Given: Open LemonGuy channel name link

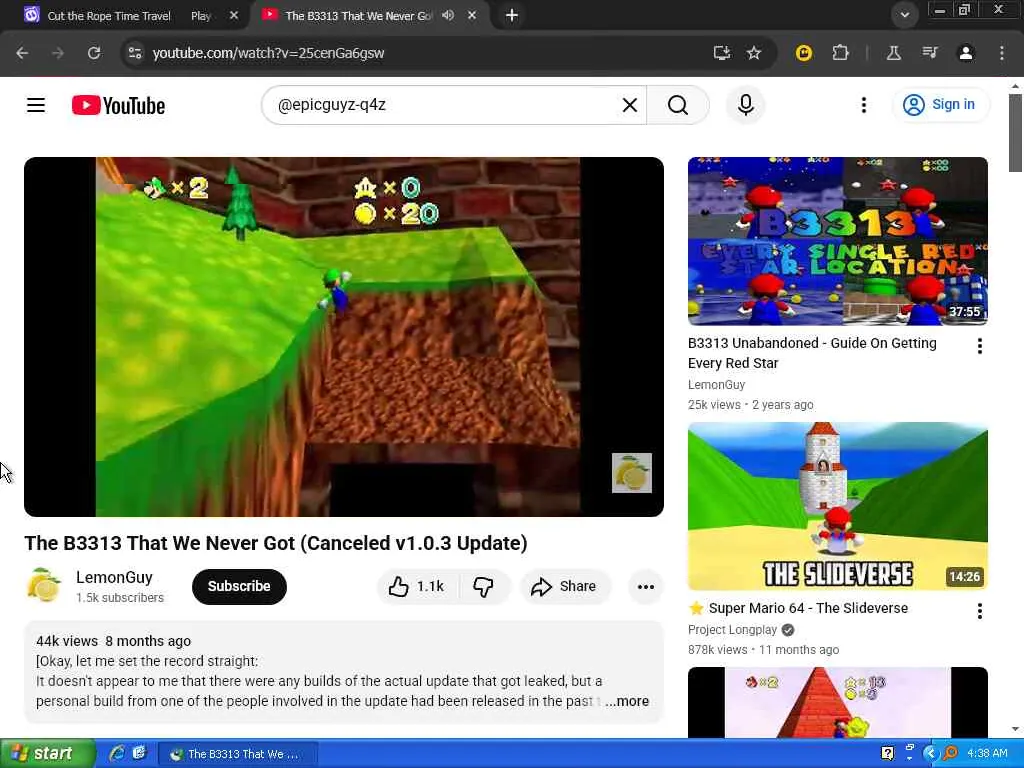Looking at the screenshot, I should coord(114,577).
